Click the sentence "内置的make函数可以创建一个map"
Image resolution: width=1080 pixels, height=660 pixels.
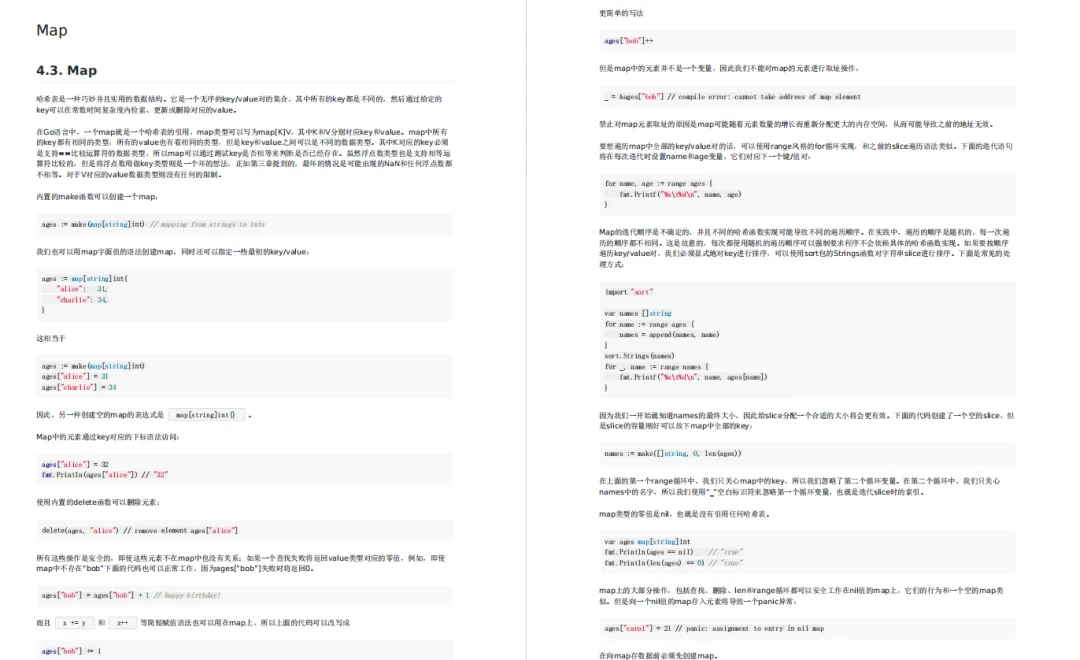click(x=97, y=197)
